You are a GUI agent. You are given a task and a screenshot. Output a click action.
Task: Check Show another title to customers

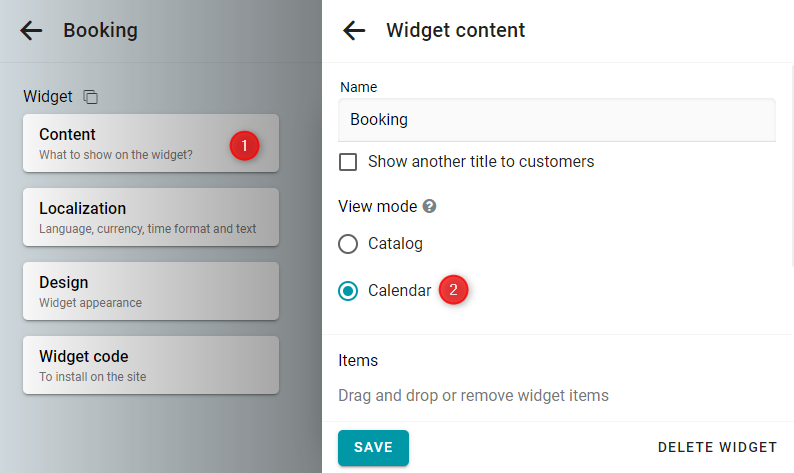348,162
